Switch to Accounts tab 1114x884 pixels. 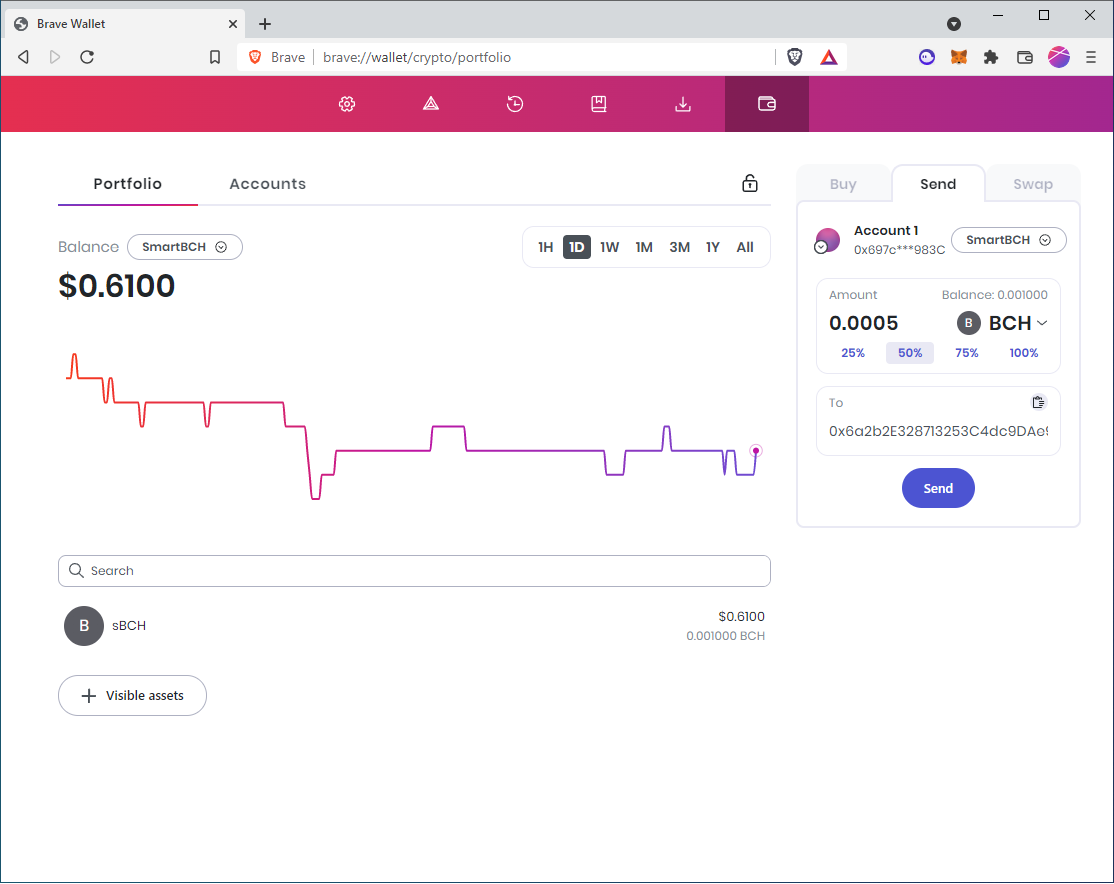tap(267, 184)
